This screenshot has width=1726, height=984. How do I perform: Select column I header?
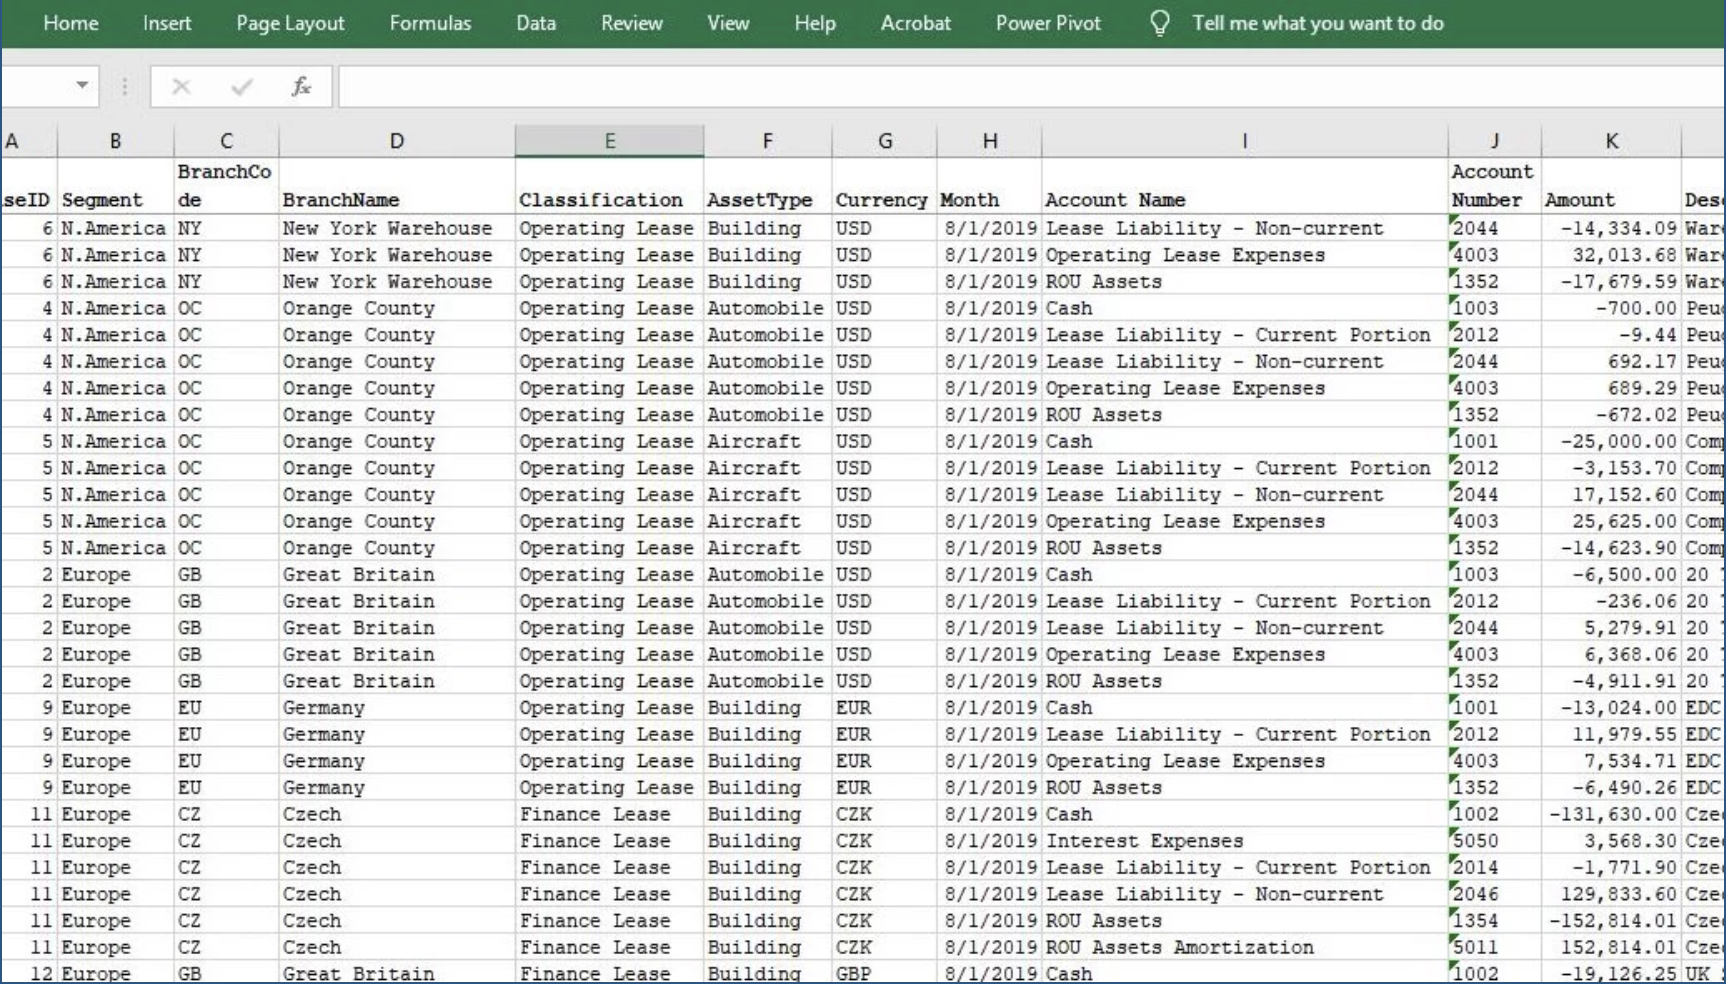pyautogui.click(x=1244, y=141)
